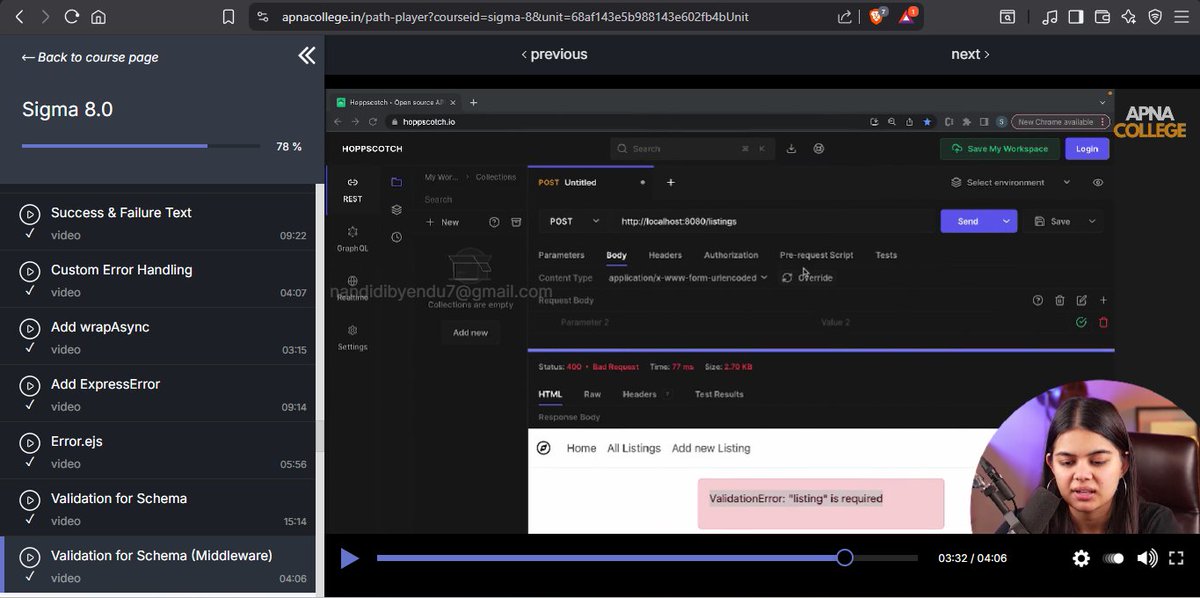Open the tab search icon in toolbar
The width and height of the screenshot is (1200, 598).
[x=1006, y=17]
